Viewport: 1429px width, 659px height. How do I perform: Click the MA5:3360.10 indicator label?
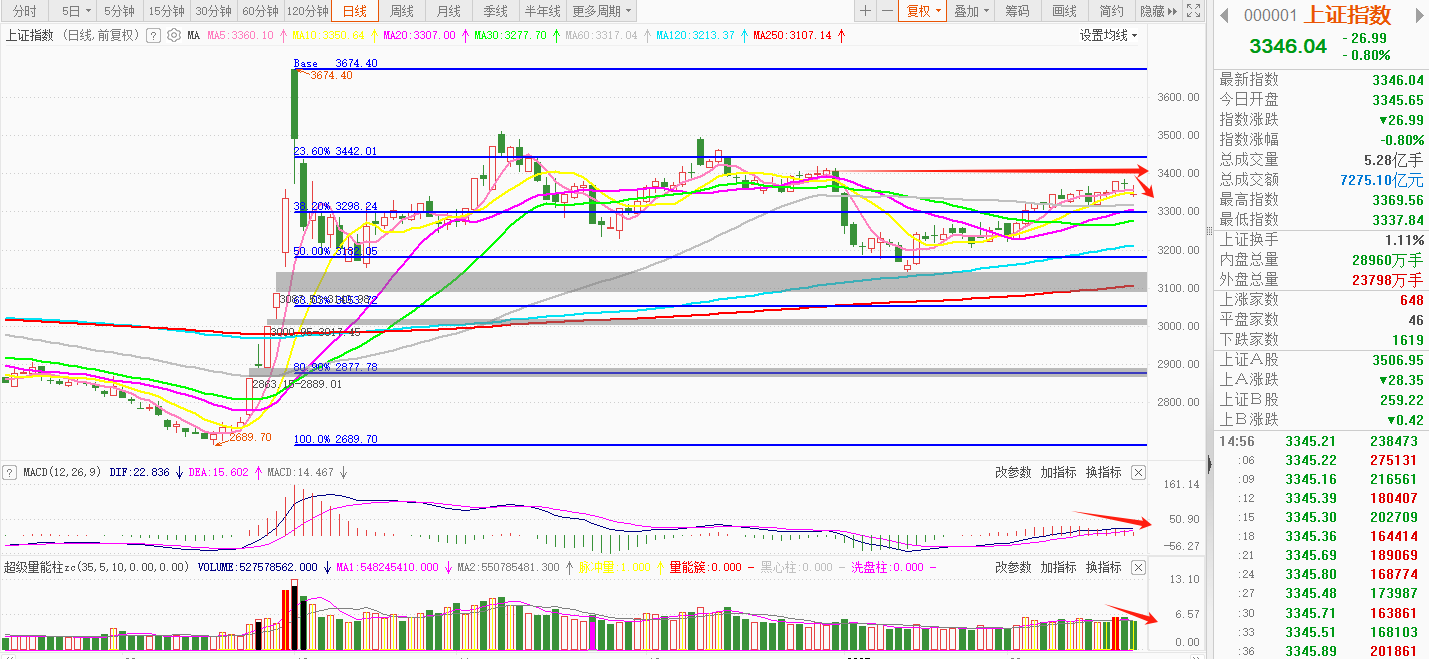click(240, 35)
